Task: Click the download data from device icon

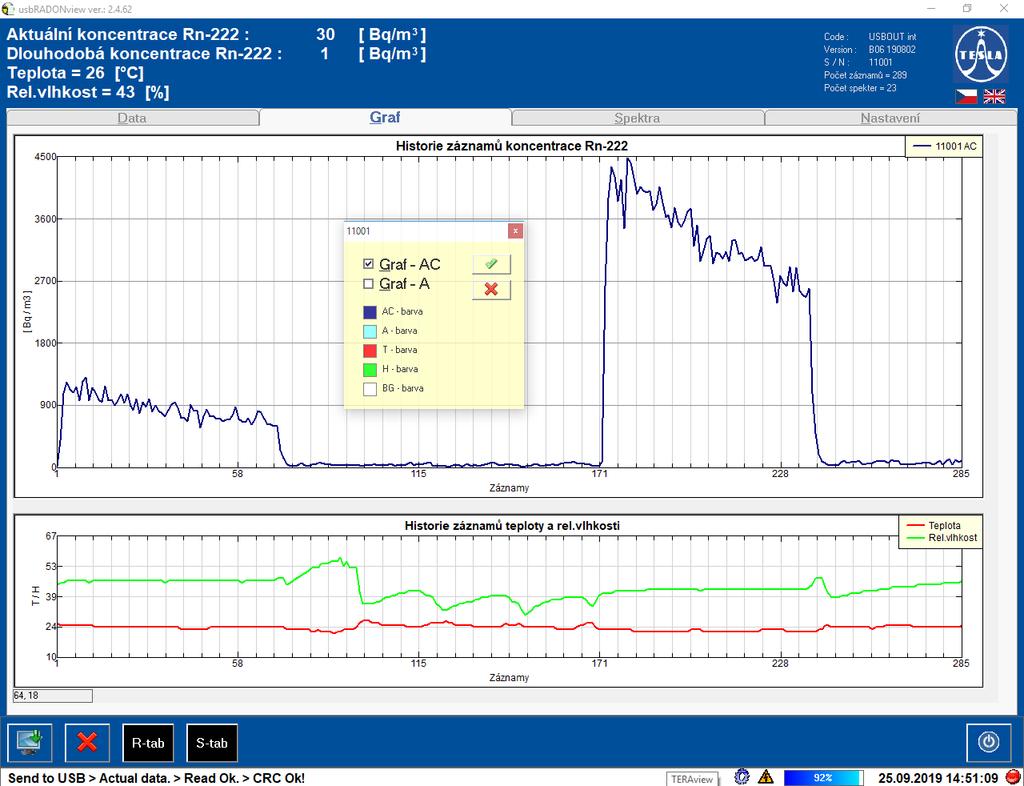Action: pos(29,742)
